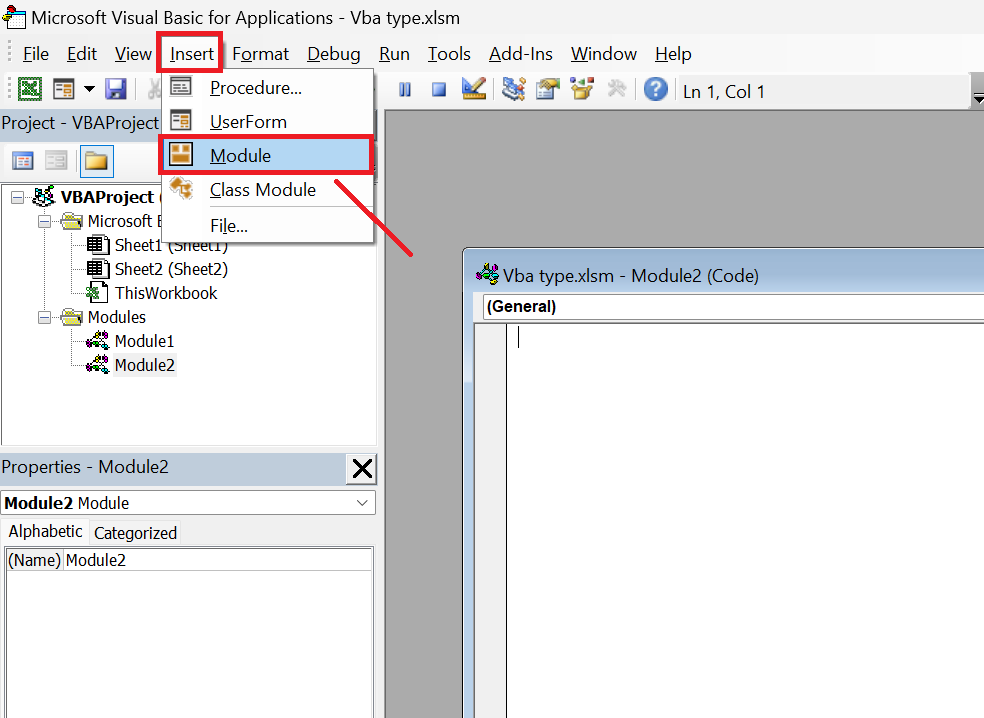Screen dimensions: 984x718
Task: Open the Project Explorer toolbar icon
Action: pos(513,89)
